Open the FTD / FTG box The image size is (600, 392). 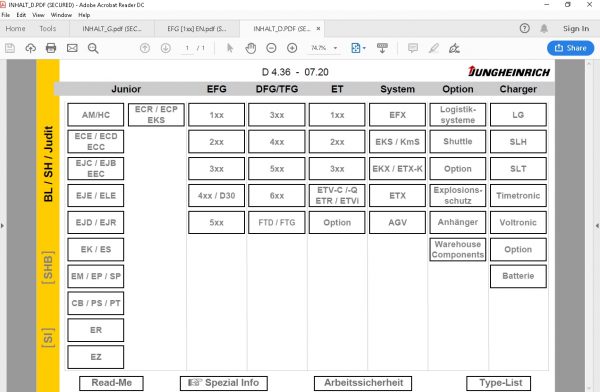pos(277,222)
